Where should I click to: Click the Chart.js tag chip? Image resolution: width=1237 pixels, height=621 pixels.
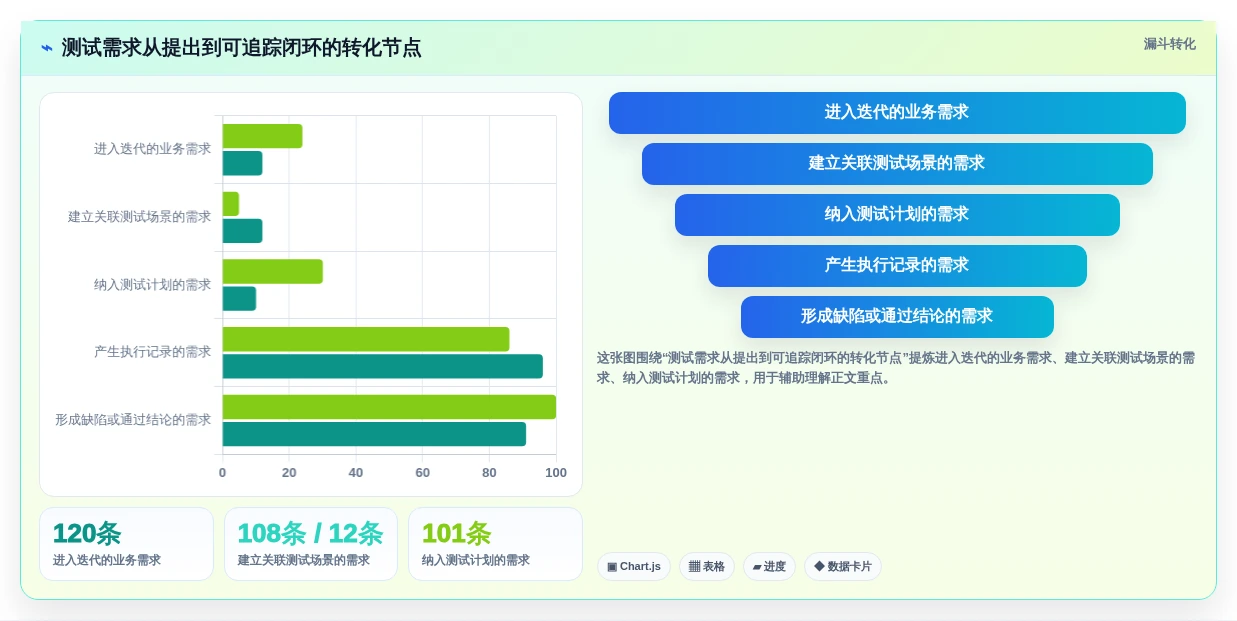point(634,567)
